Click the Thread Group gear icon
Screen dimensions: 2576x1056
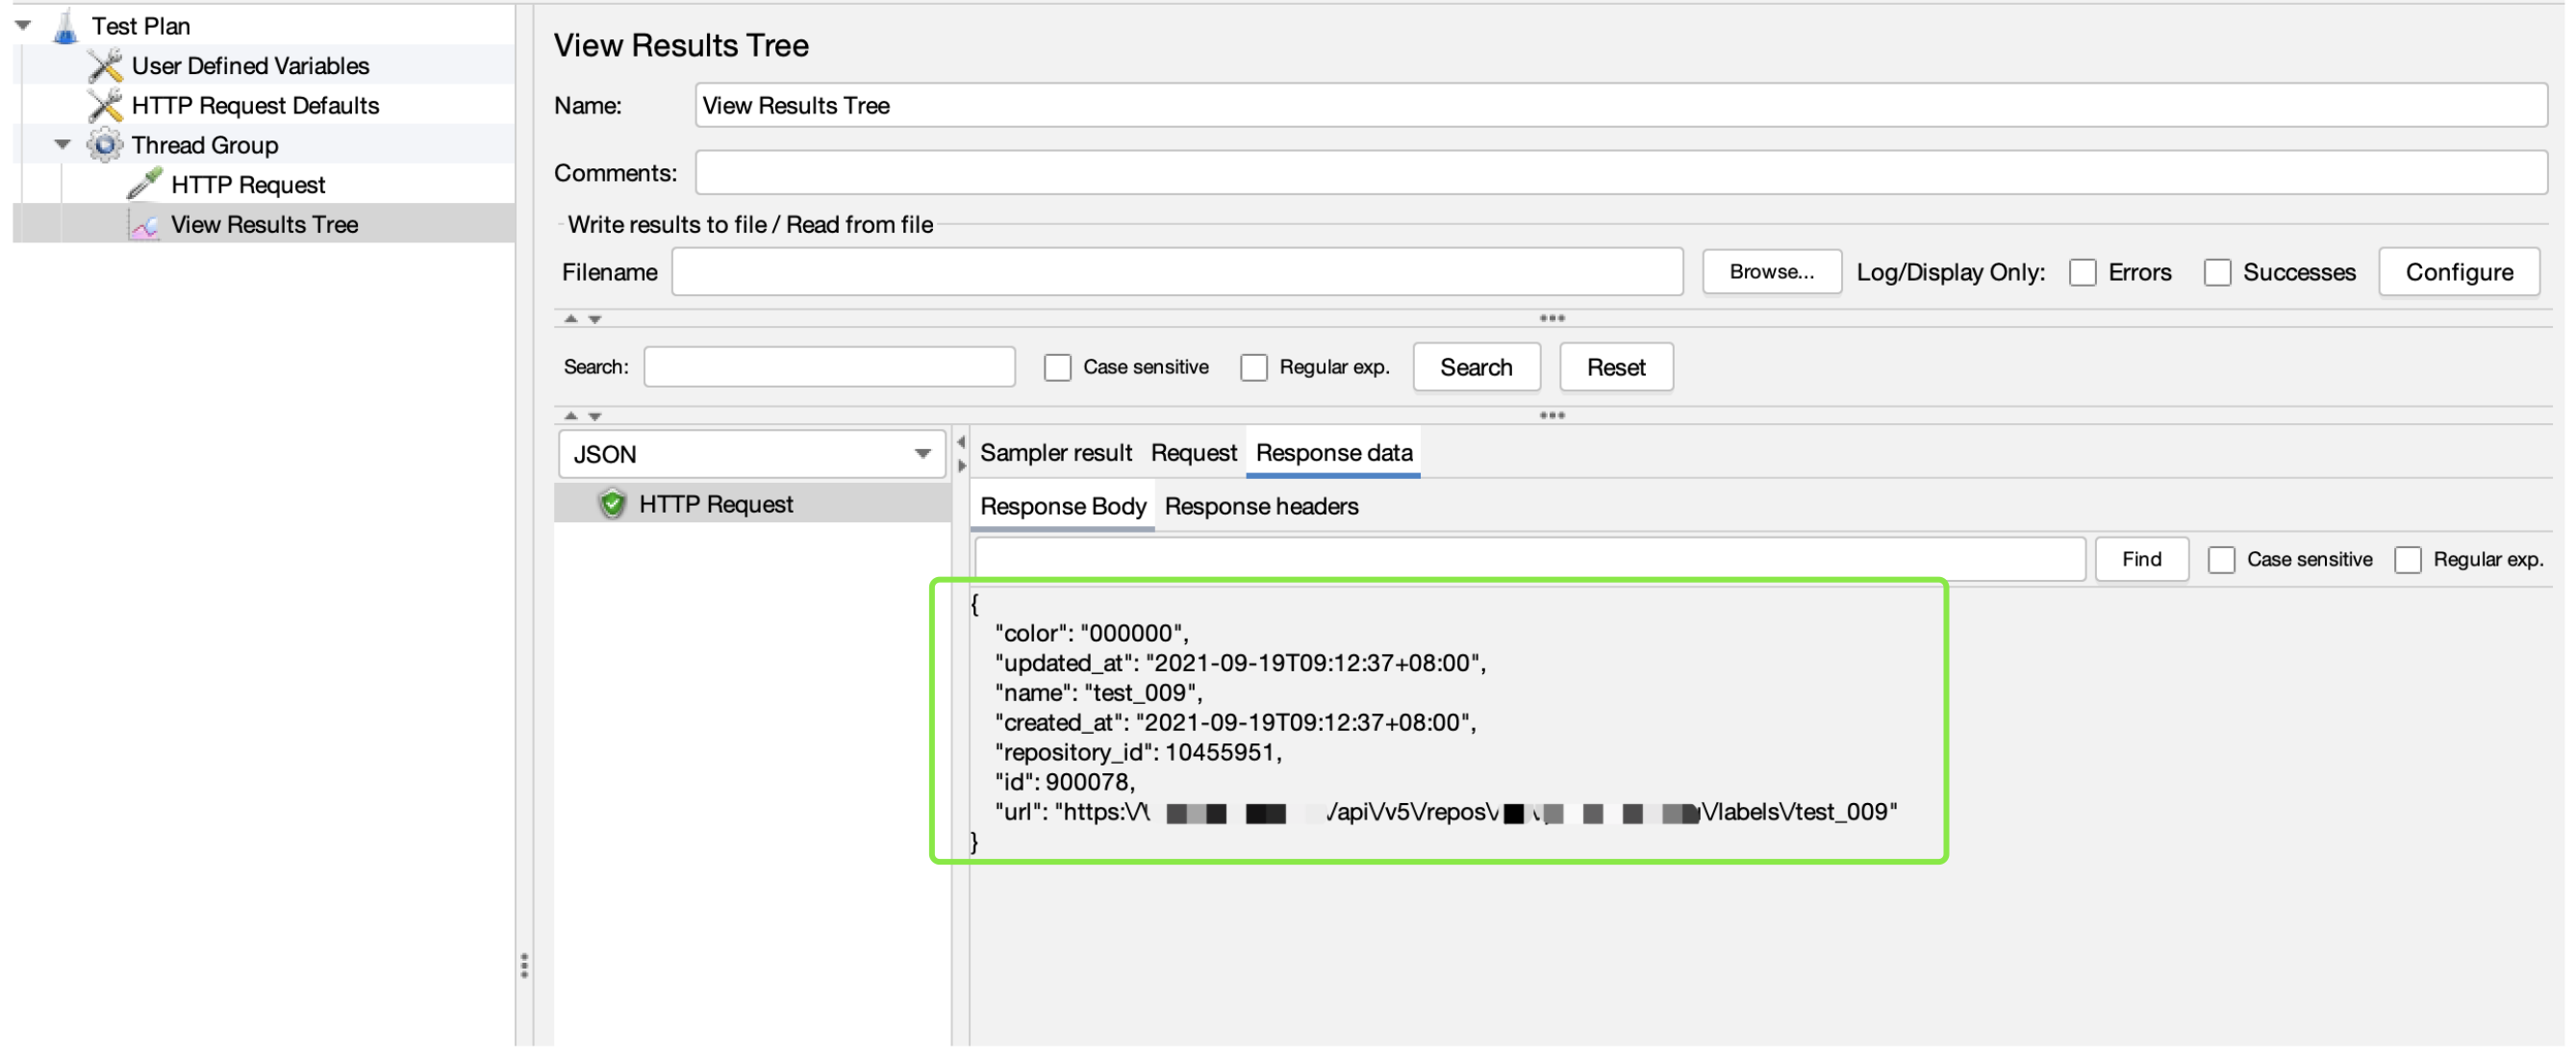[105, 146]
